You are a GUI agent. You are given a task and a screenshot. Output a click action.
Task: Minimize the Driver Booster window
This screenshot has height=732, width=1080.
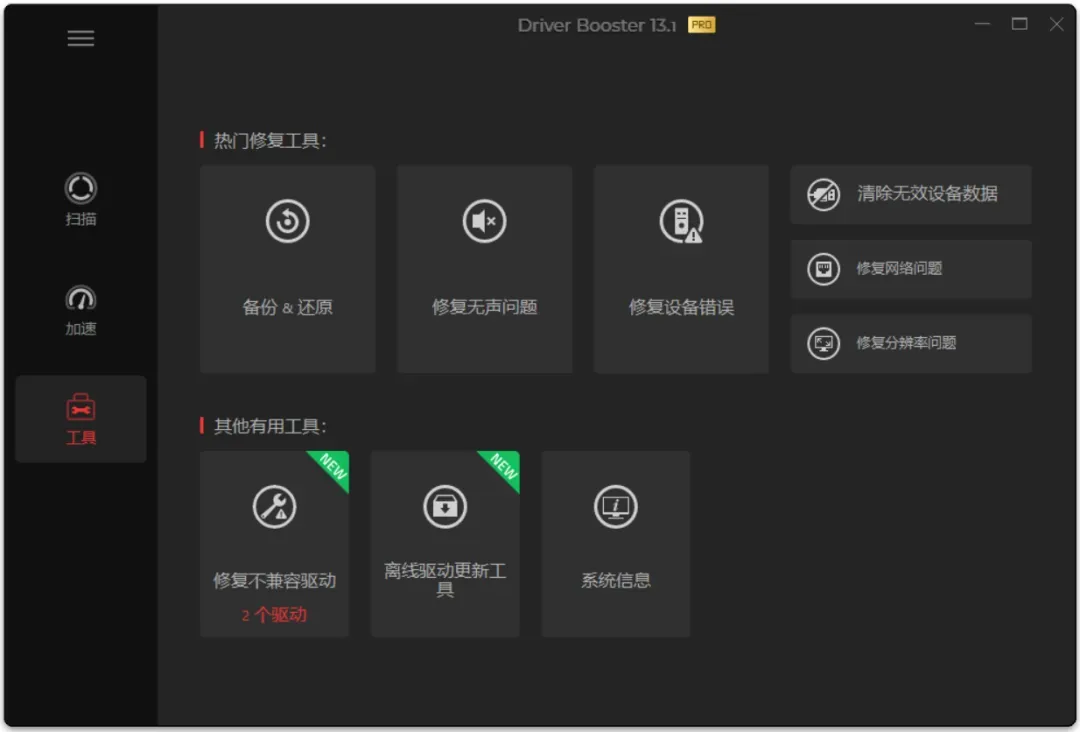pyautogui.click(x=982, y=24)
